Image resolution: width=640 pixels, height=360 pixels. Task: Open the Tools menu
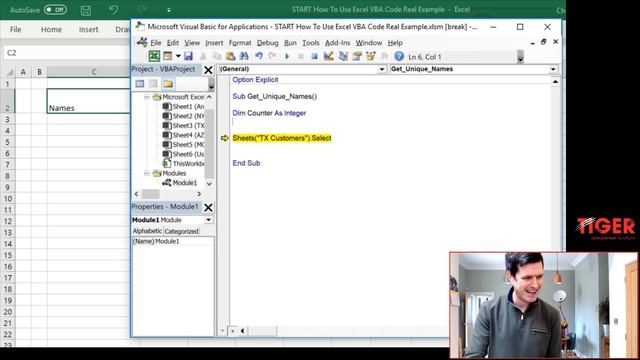(311, 43)
